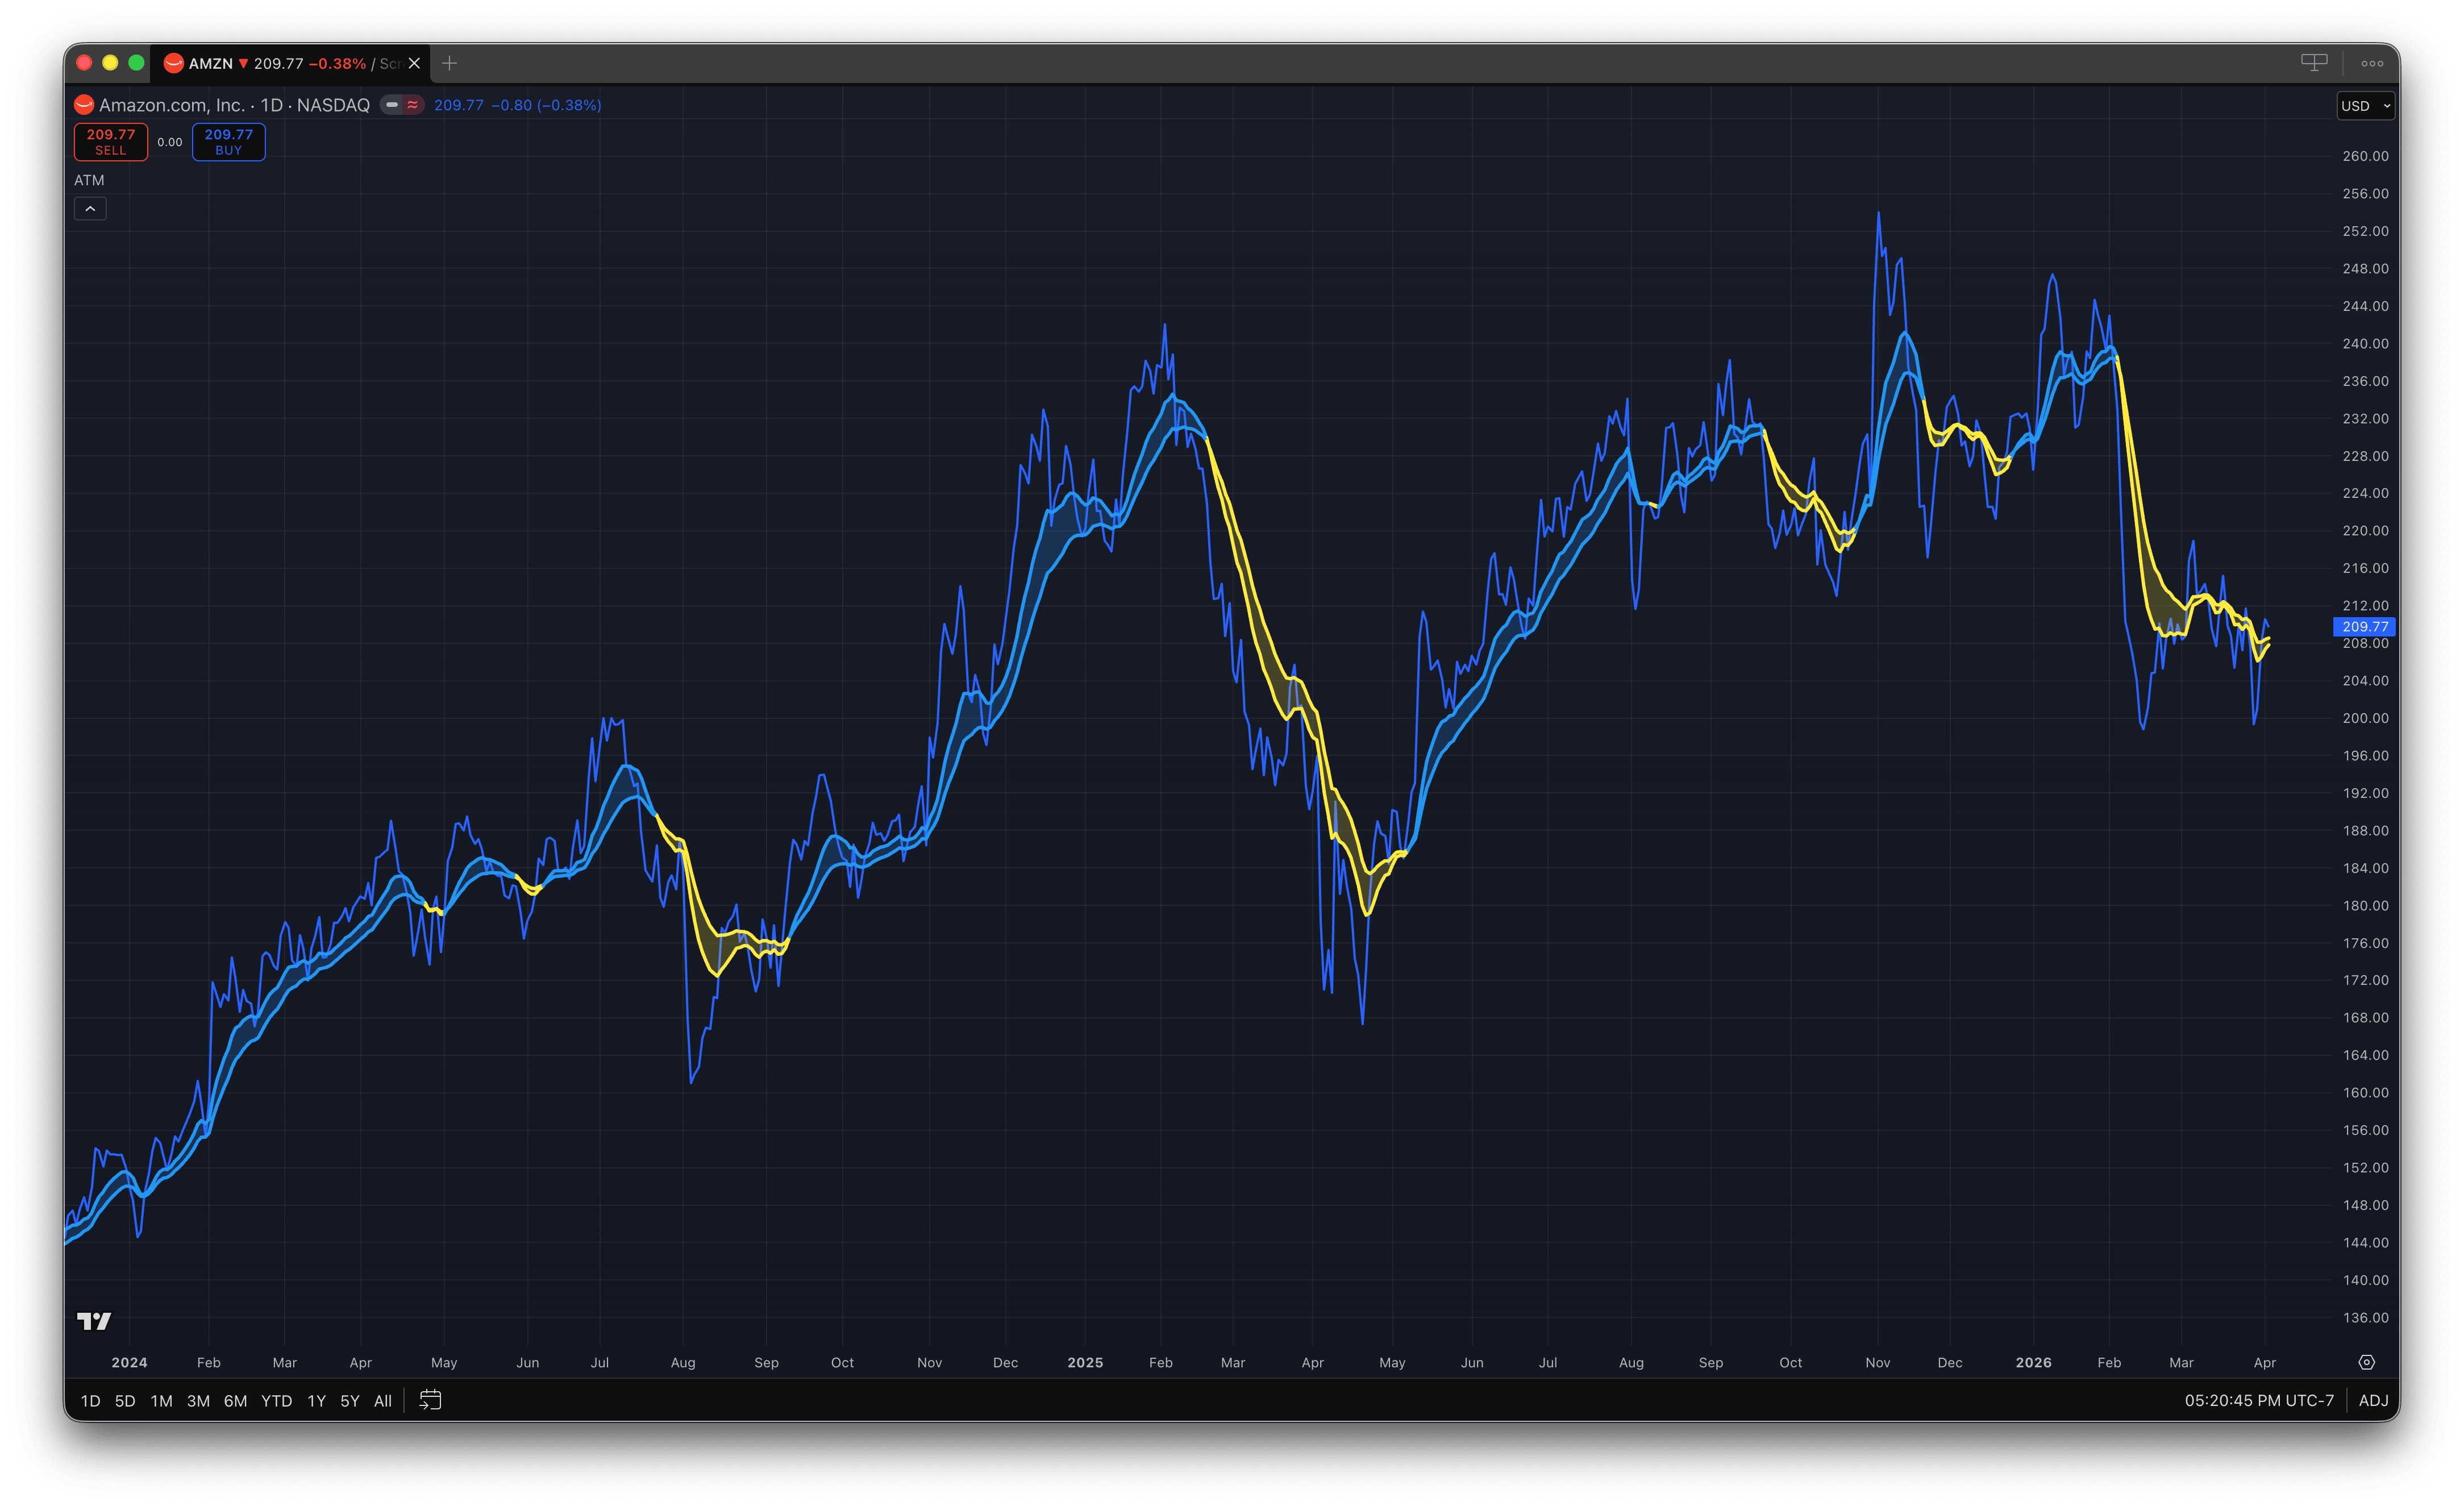The image size is (2464, 1506).
Task: Set the range to 3M
Action: (x=198, y=1401)
